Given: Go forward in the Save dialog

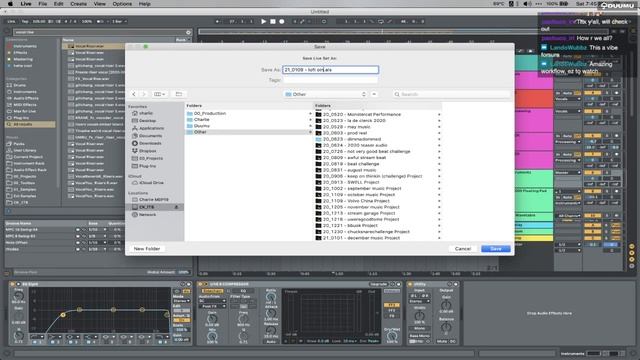Looking at the screenshot, I should coord(144,94).
